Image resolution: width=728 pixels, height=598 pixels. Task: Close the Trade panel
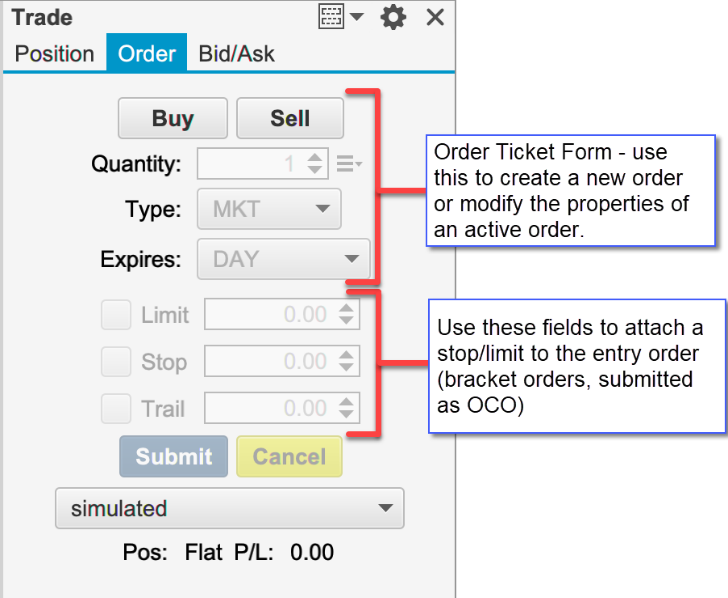pyautogui.click(x=435, y=17)
